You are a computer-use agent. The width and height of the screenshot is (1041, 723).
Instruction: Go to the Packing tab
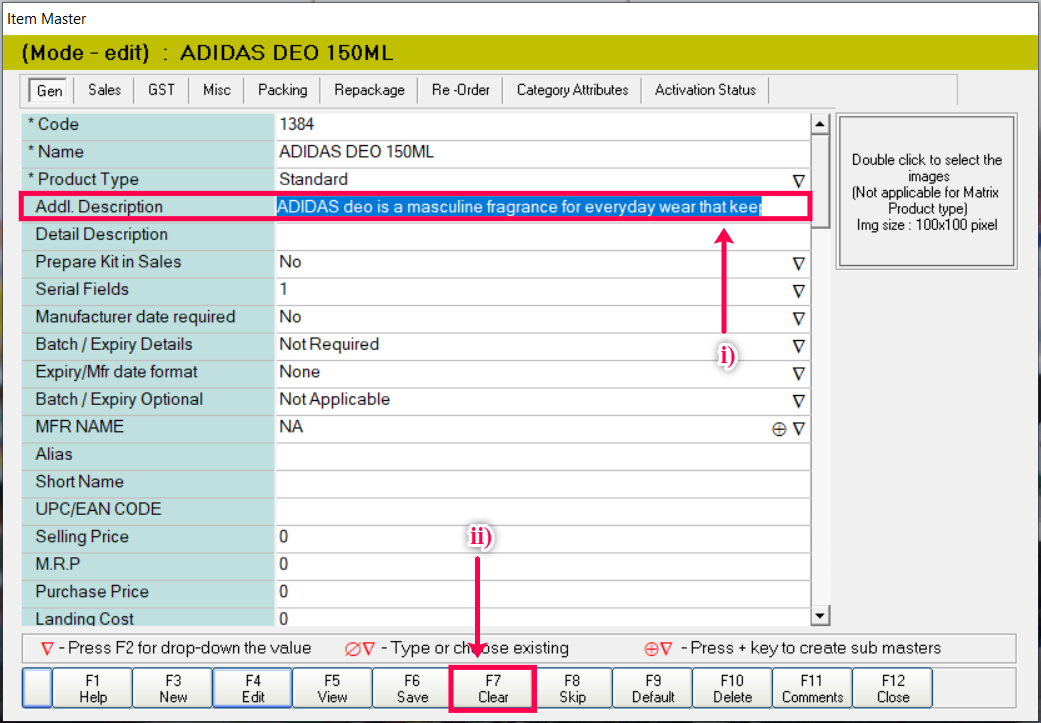coord(283,90)
